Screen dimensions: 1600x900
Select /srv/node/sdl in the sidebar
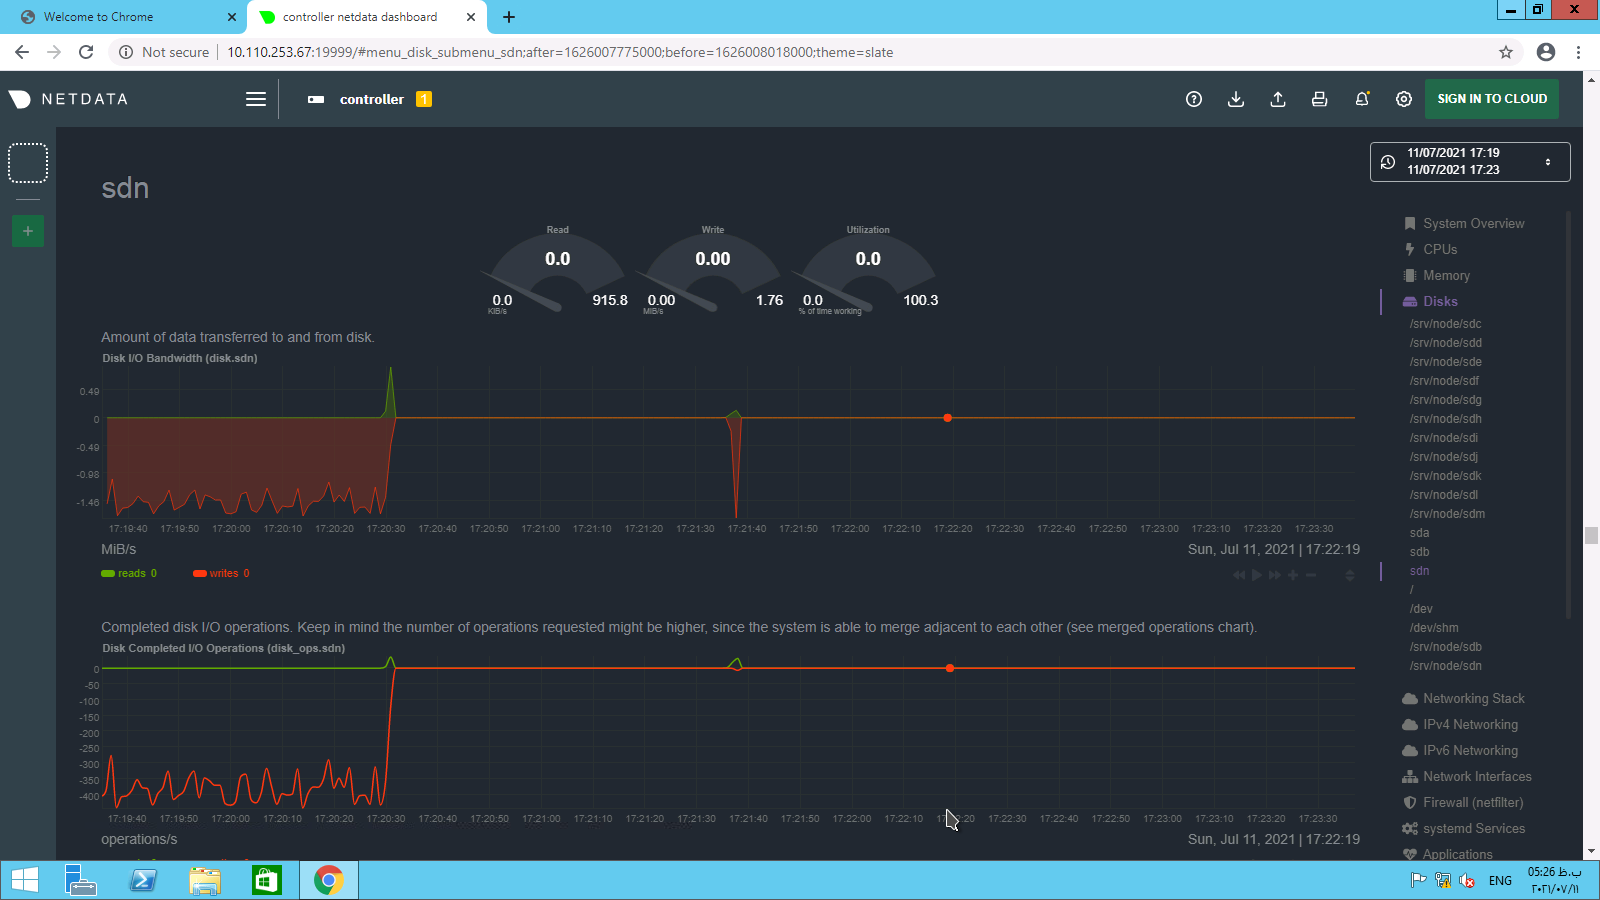point(1444,495)
